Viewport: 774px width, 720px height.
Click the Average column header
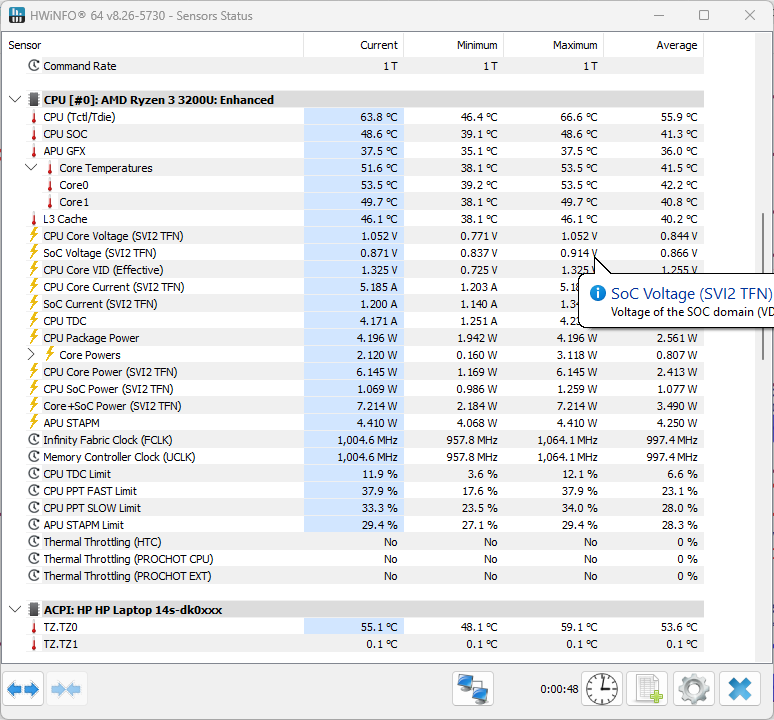(x=654, y=45)
